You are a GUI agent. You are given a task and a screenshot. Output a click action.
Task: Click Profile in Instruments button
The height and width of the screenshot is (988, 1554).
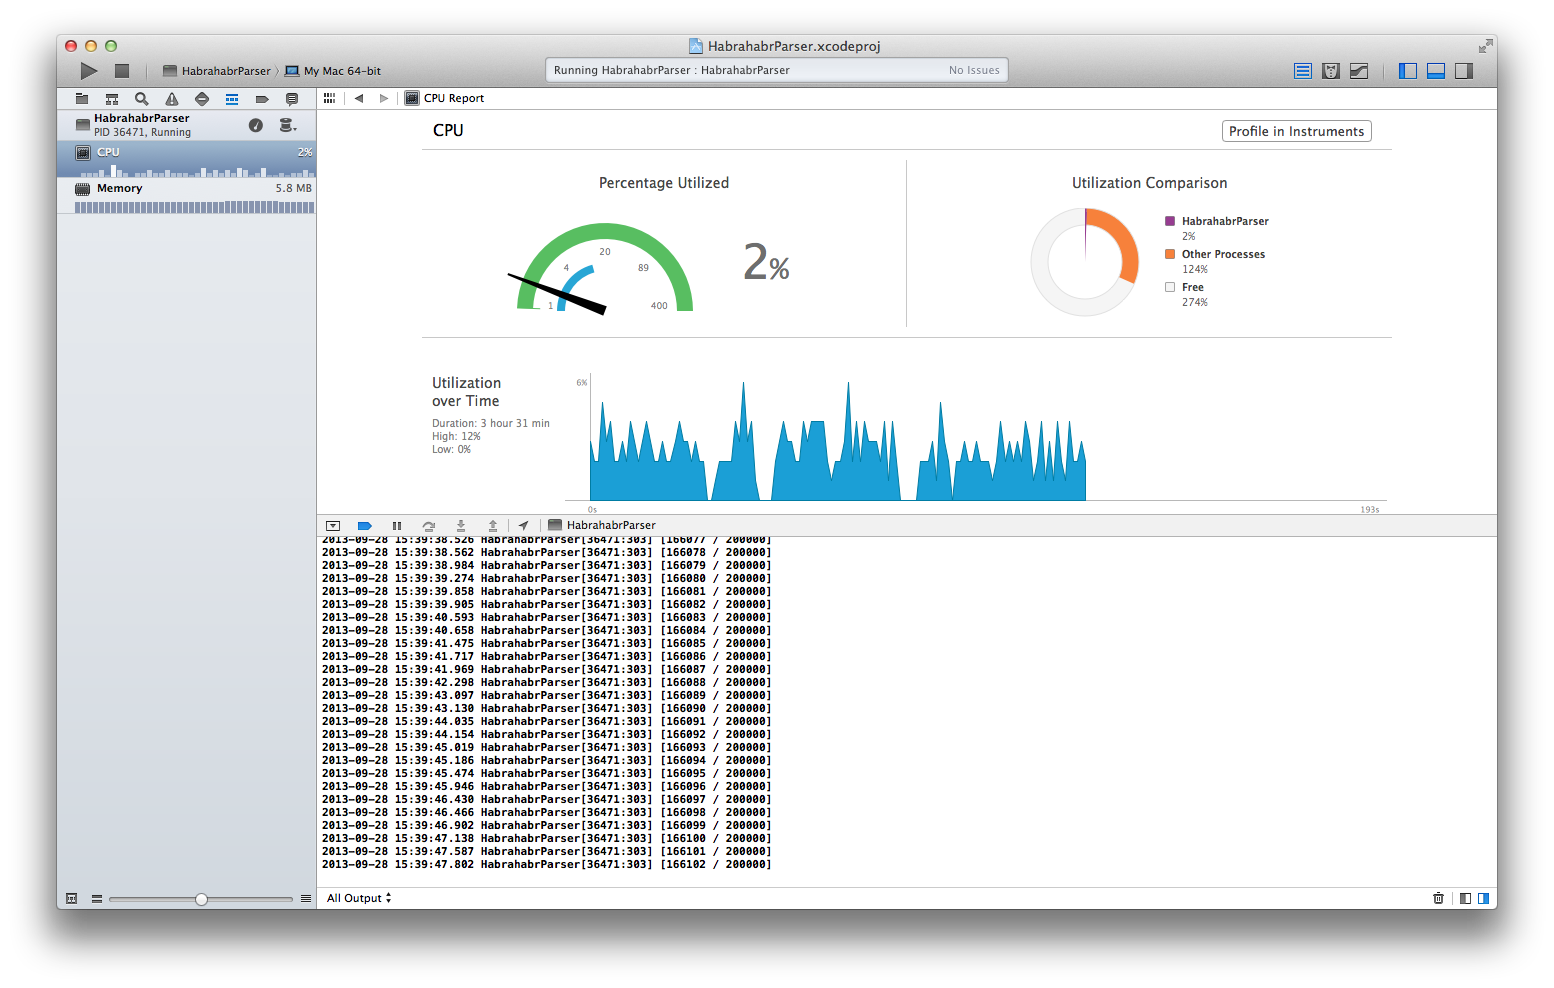[1296, 131]
